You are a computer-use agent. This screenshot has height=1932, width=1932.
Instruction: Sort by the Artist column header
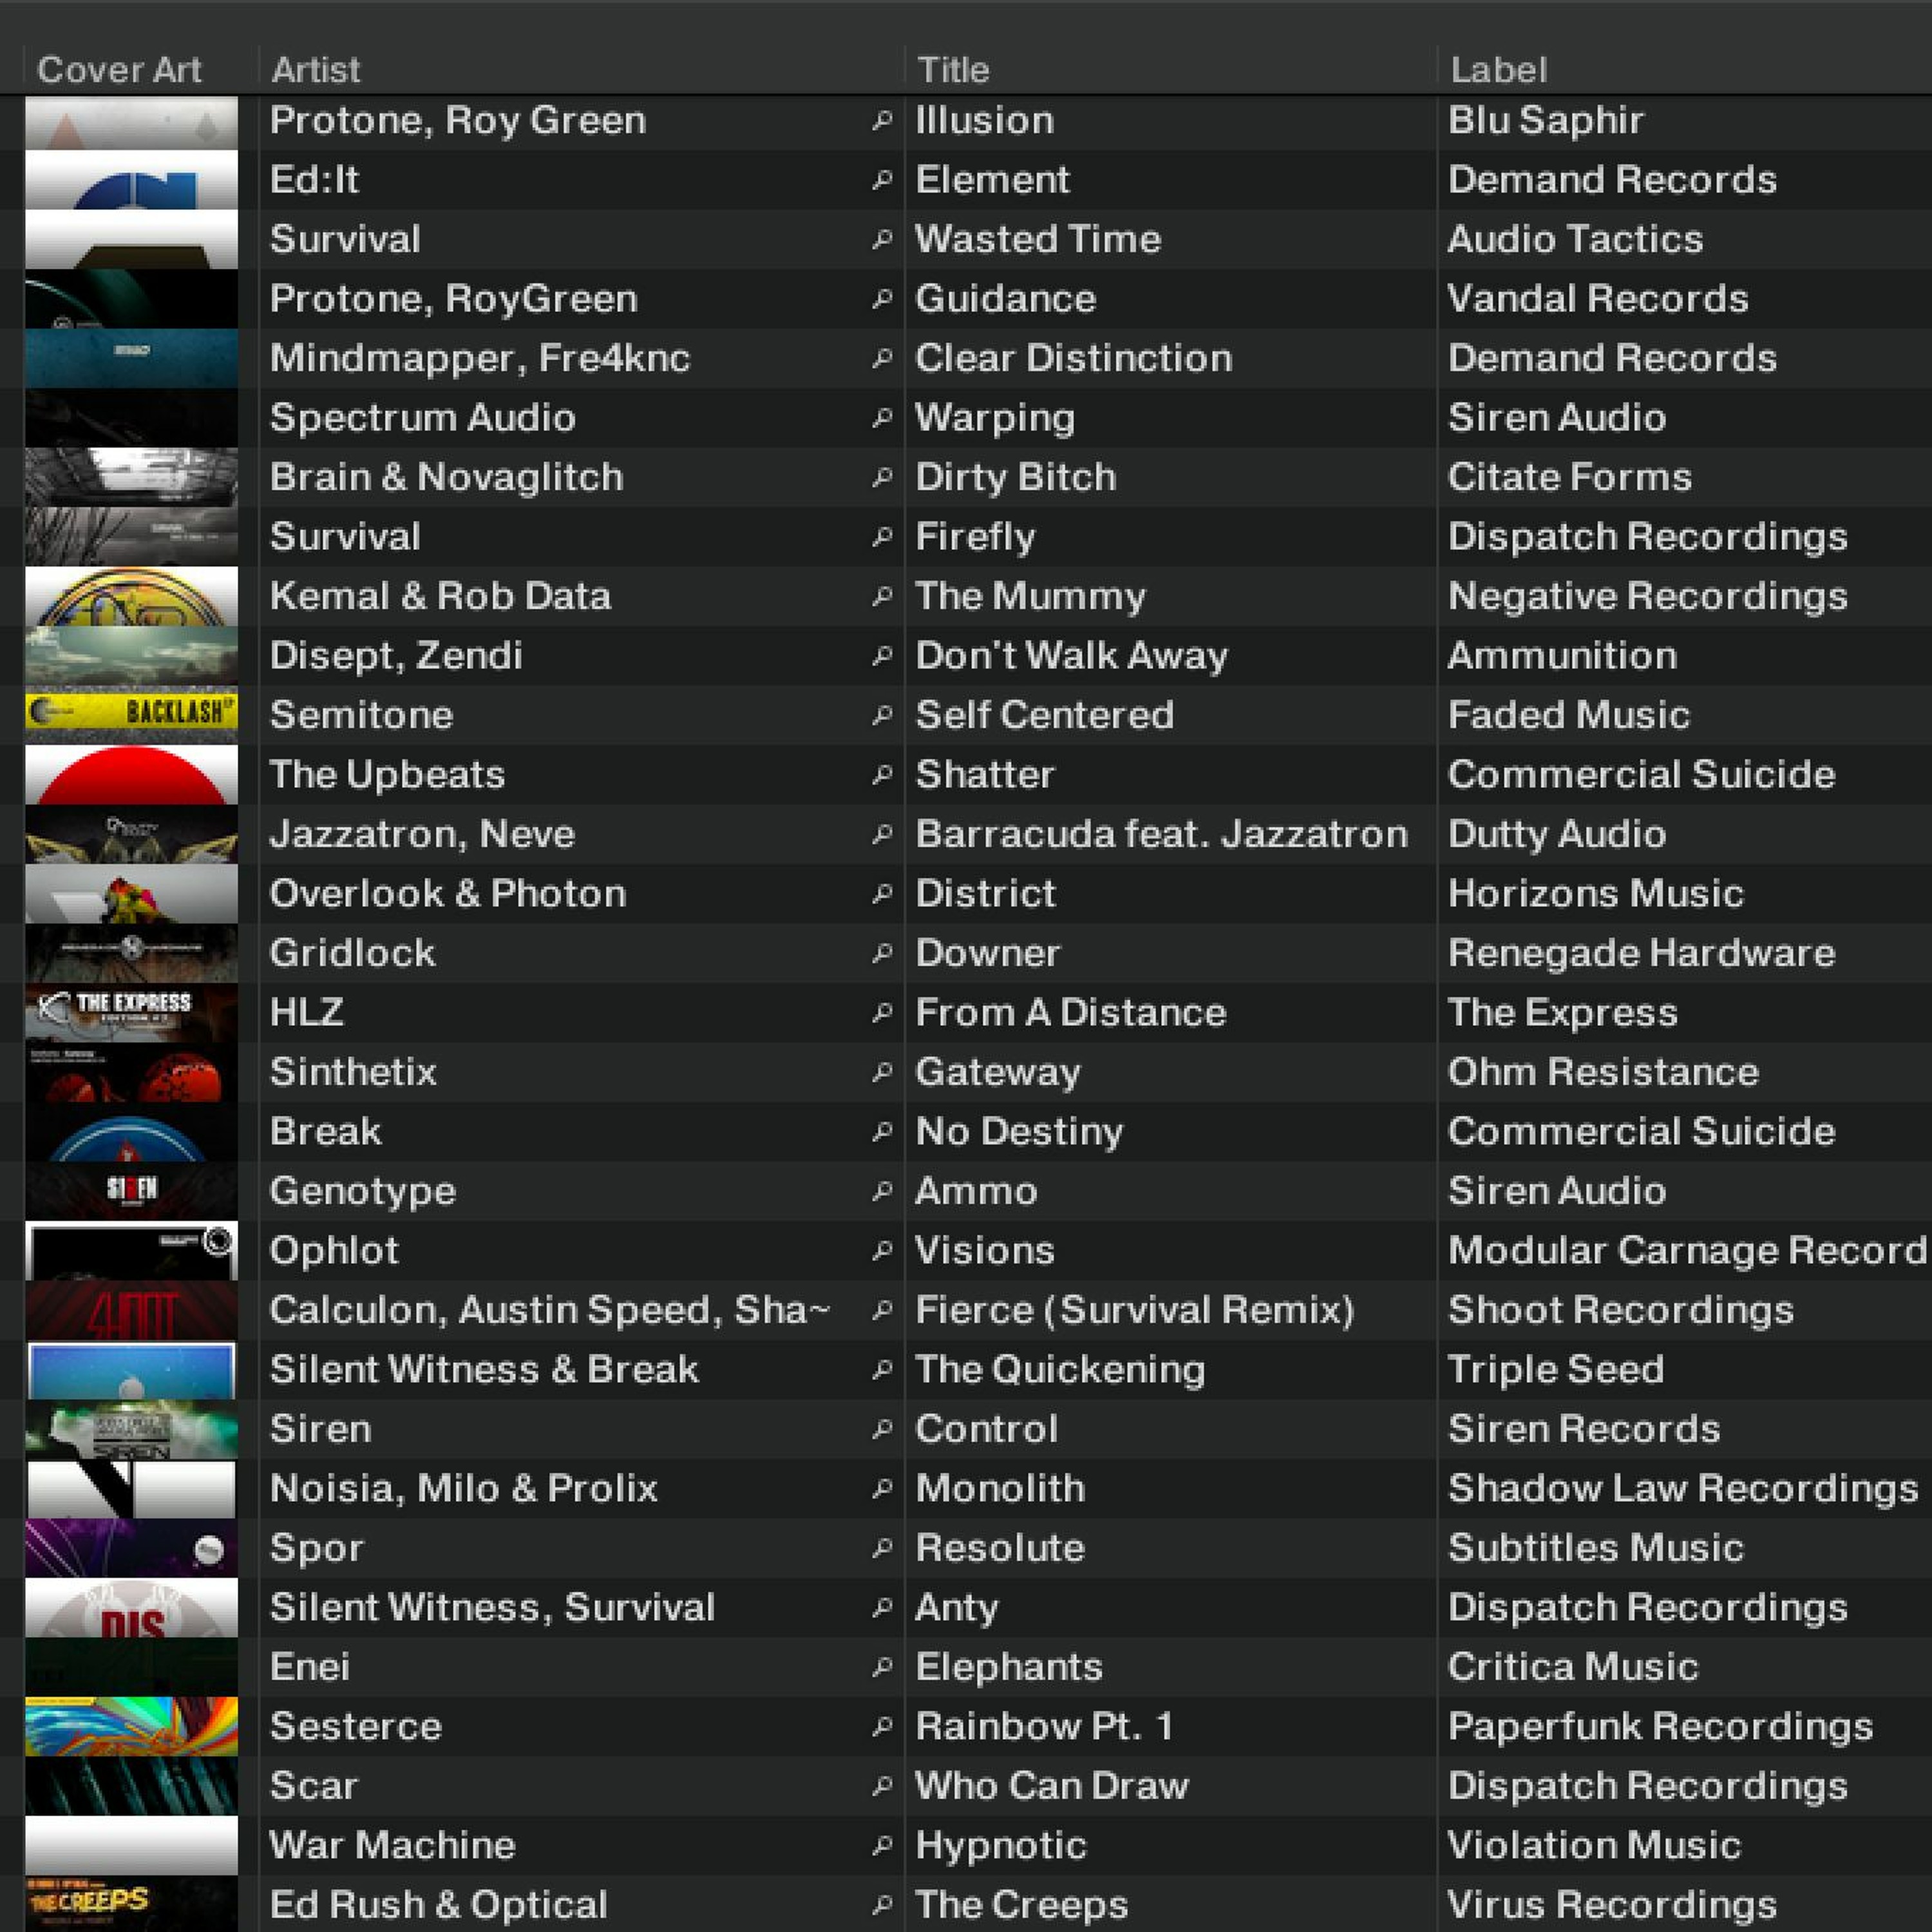(x=316, y=70)
